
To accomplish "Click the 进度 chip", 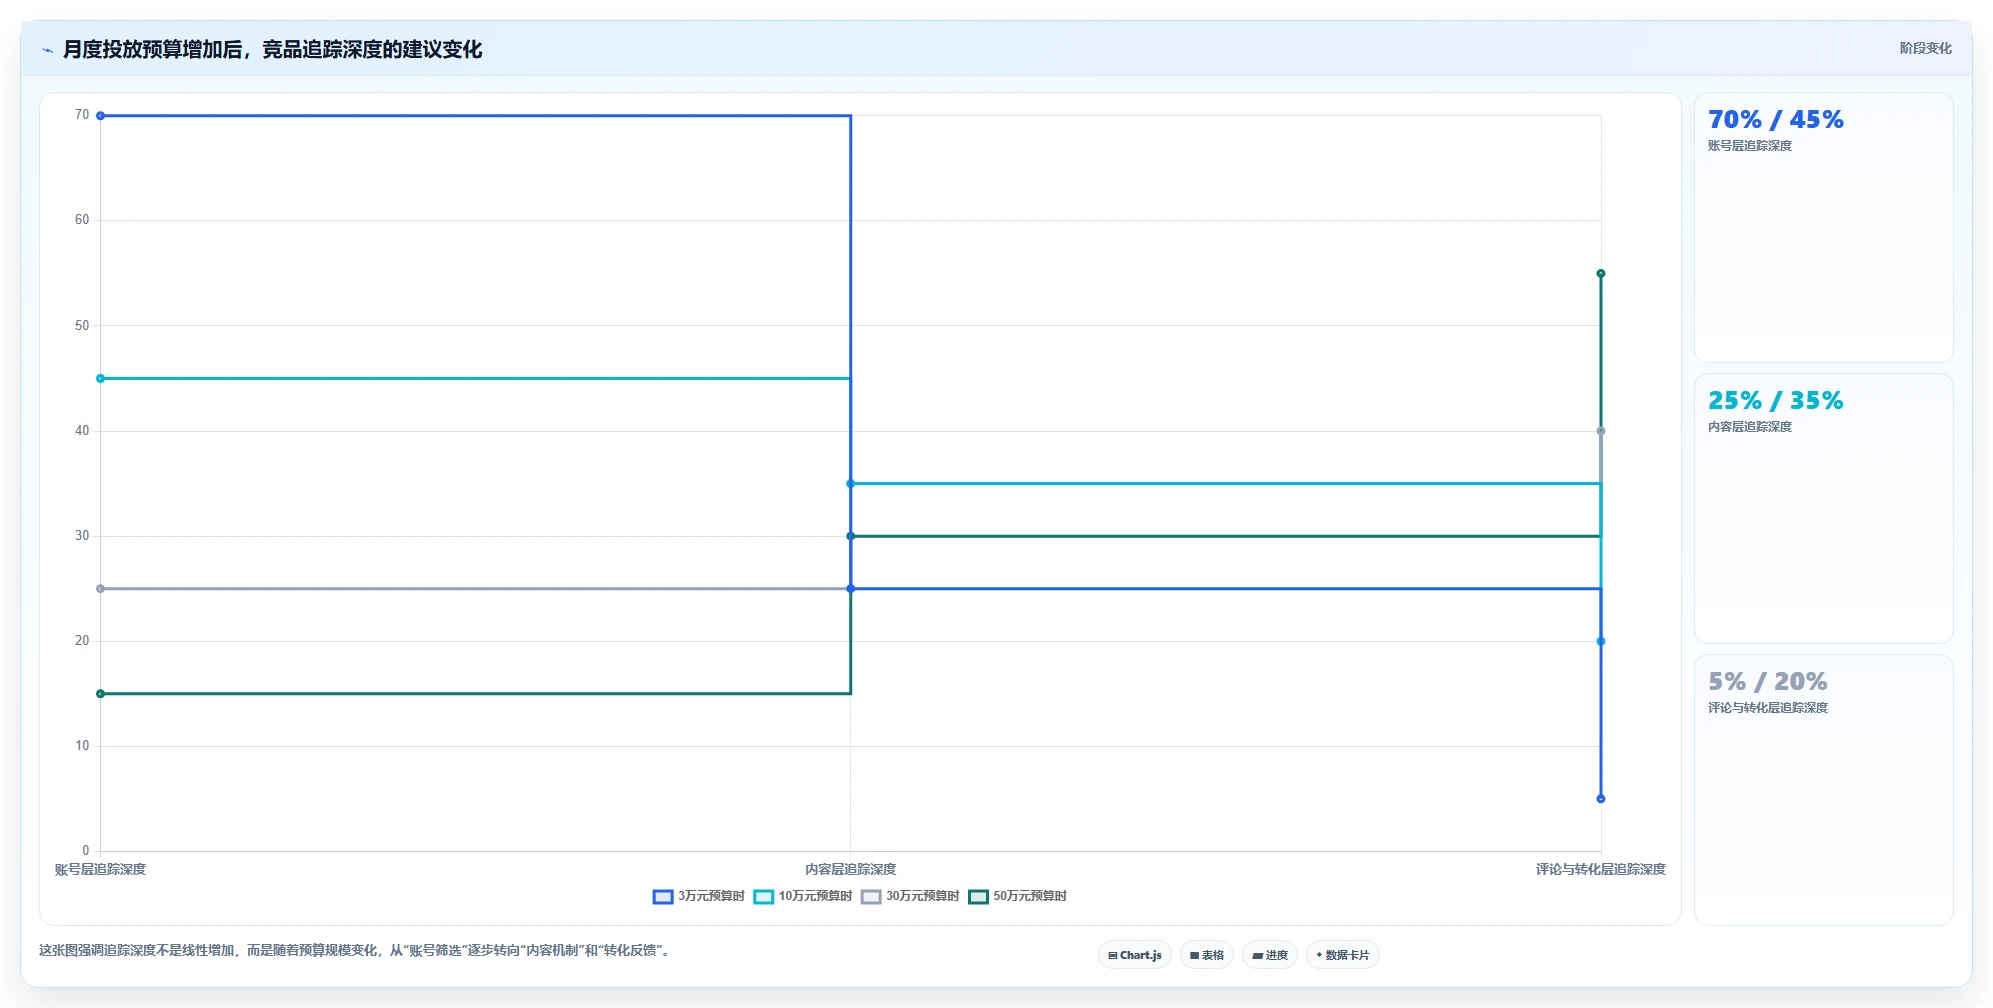I will 1270,955.
